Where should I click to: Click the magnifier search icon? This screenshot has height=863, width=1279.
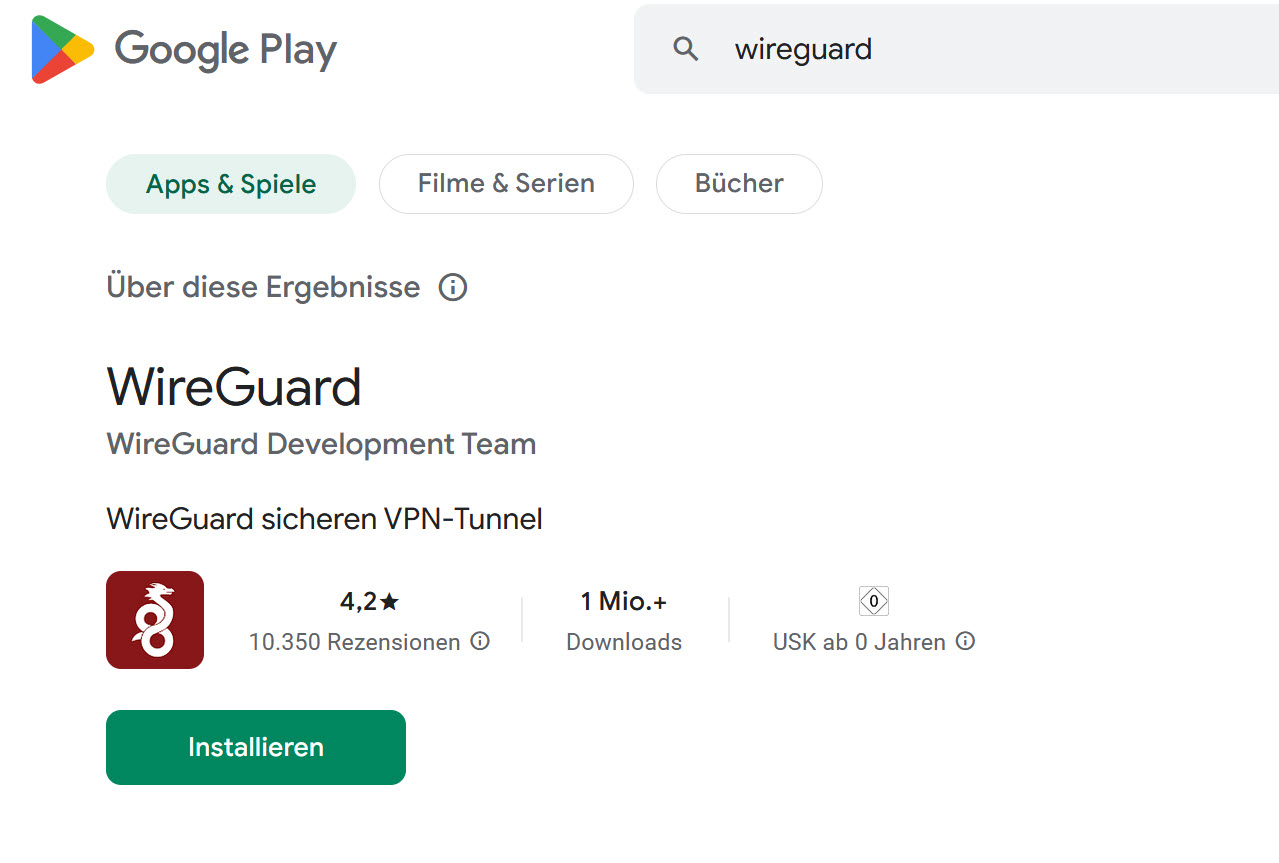[685, 49]
